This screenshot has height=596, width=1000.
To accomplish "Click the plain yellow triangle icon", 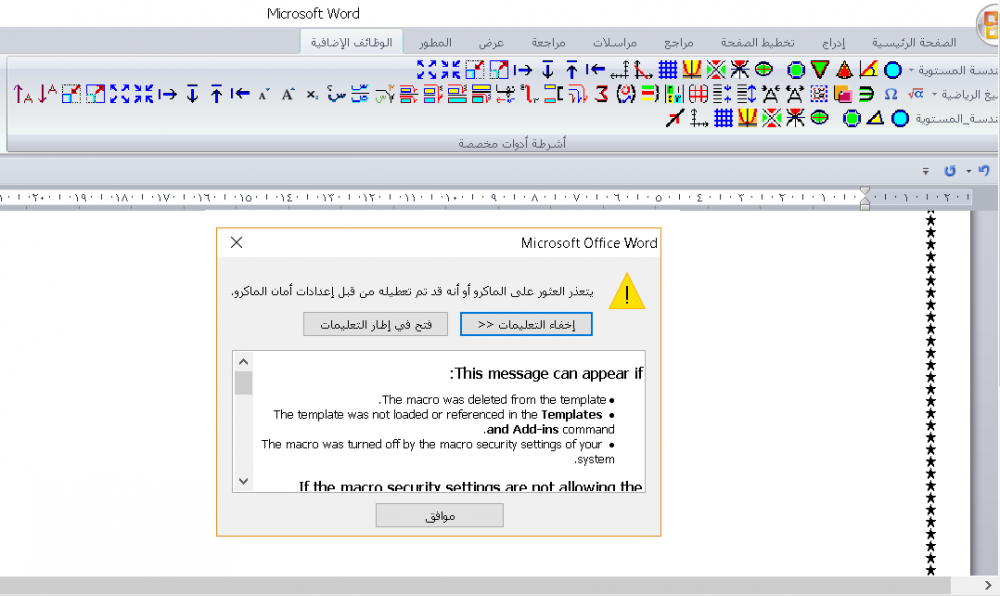I will (875, 118).
